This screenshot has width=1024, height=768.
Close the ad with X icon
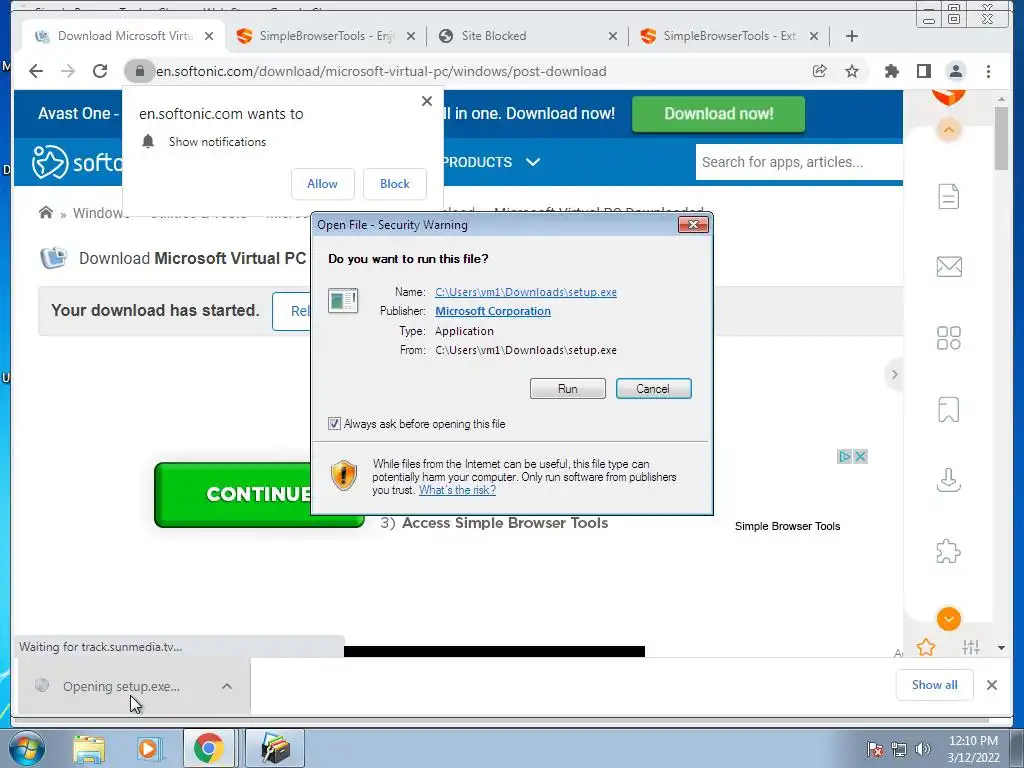(861, 456)
